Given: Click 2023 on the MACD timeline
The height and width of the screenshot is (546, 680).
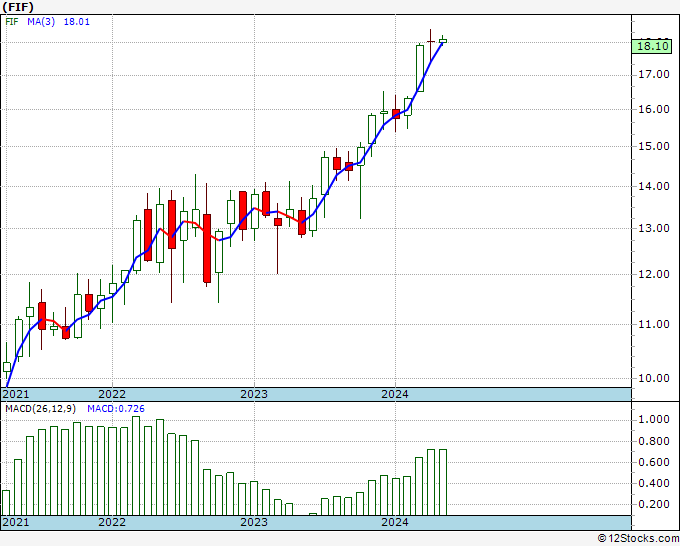Looking at the screenshot, I should point(254,522).
